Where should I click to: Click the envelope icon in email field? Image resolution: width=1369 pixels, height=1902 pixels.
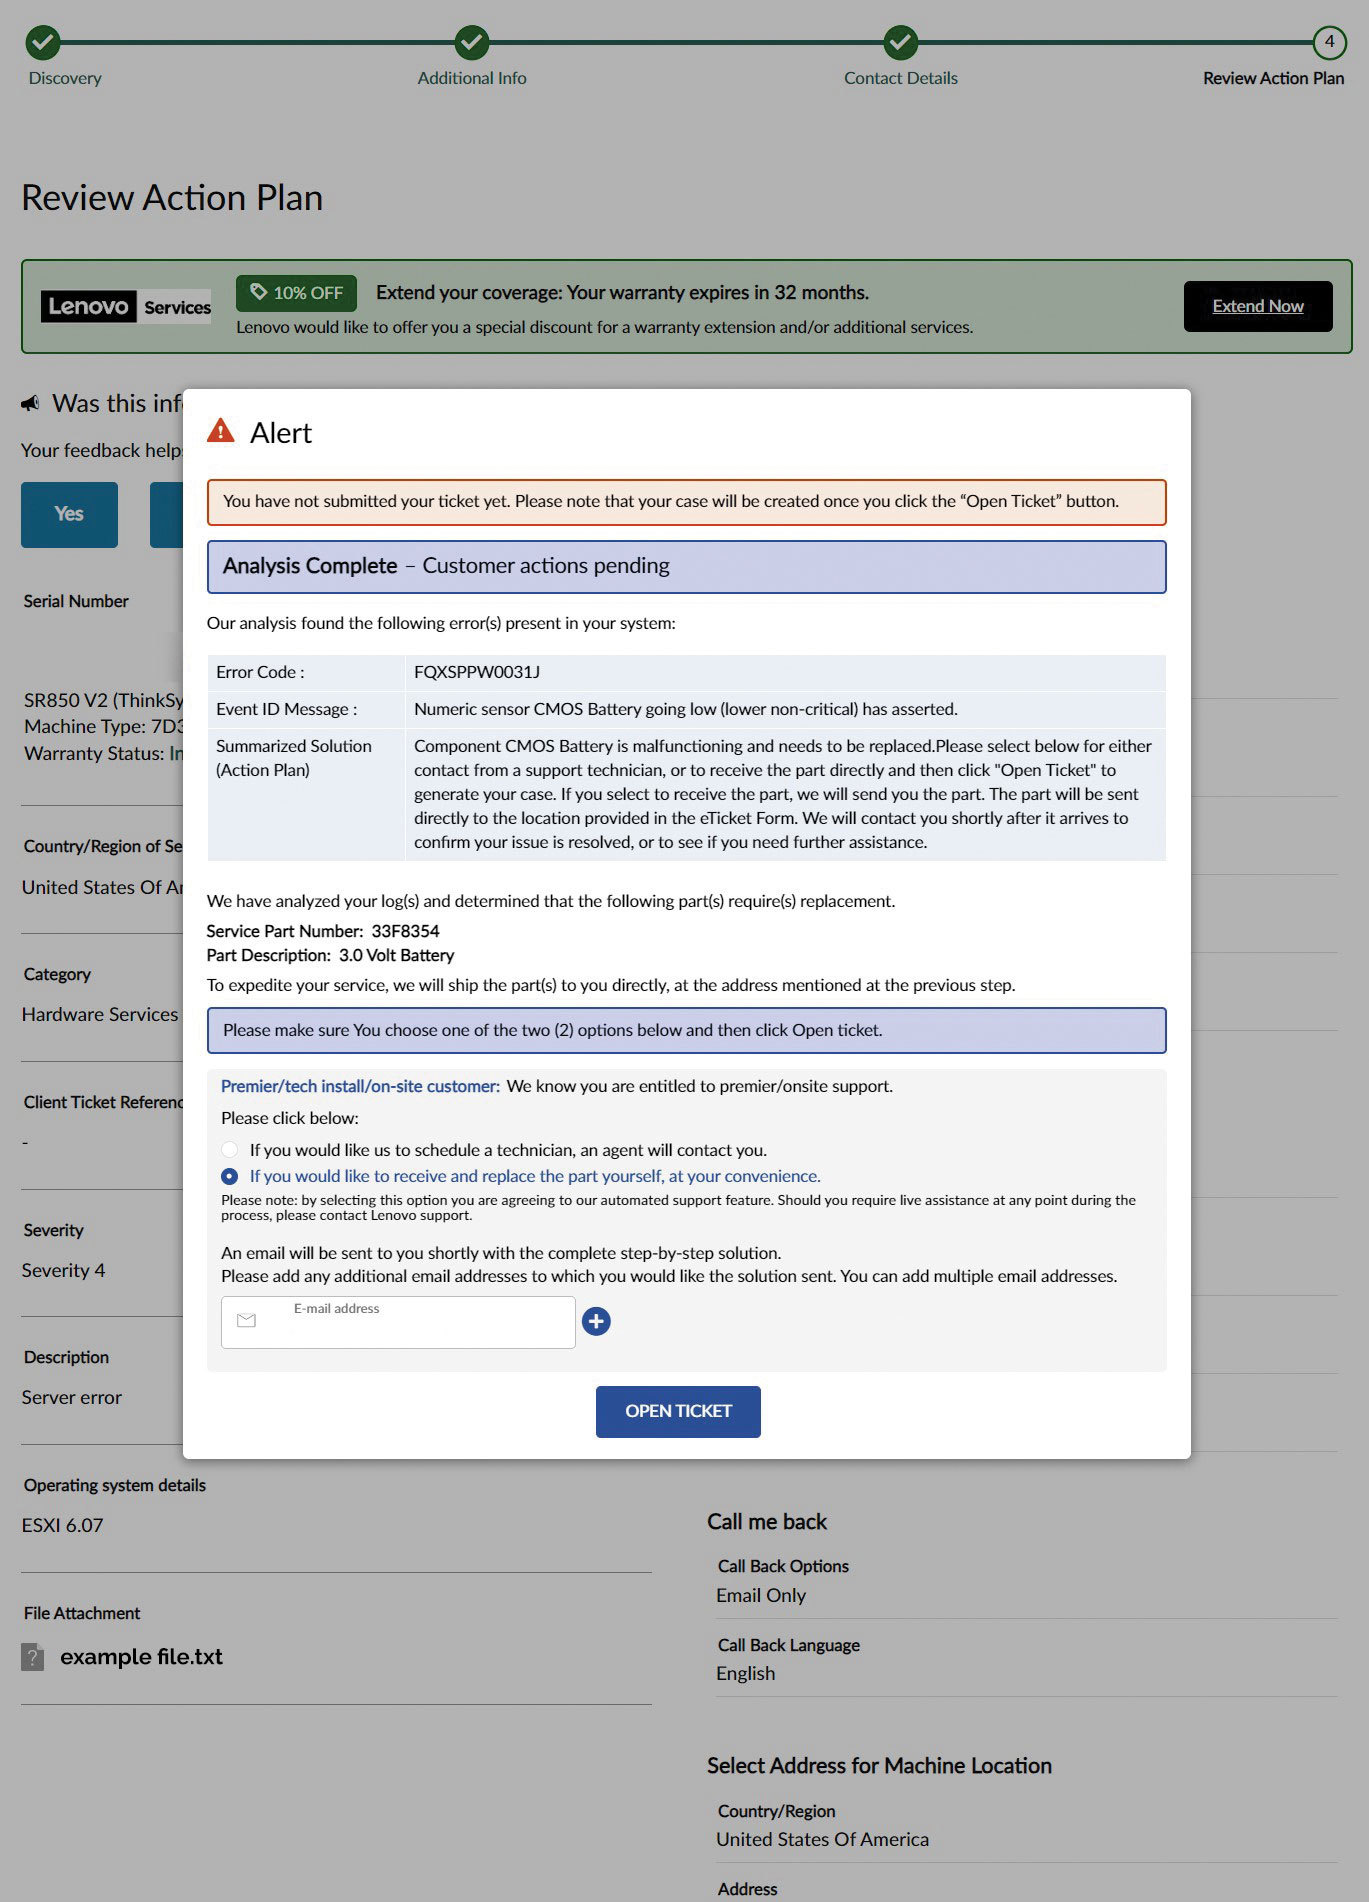(x=246, y=1321)
